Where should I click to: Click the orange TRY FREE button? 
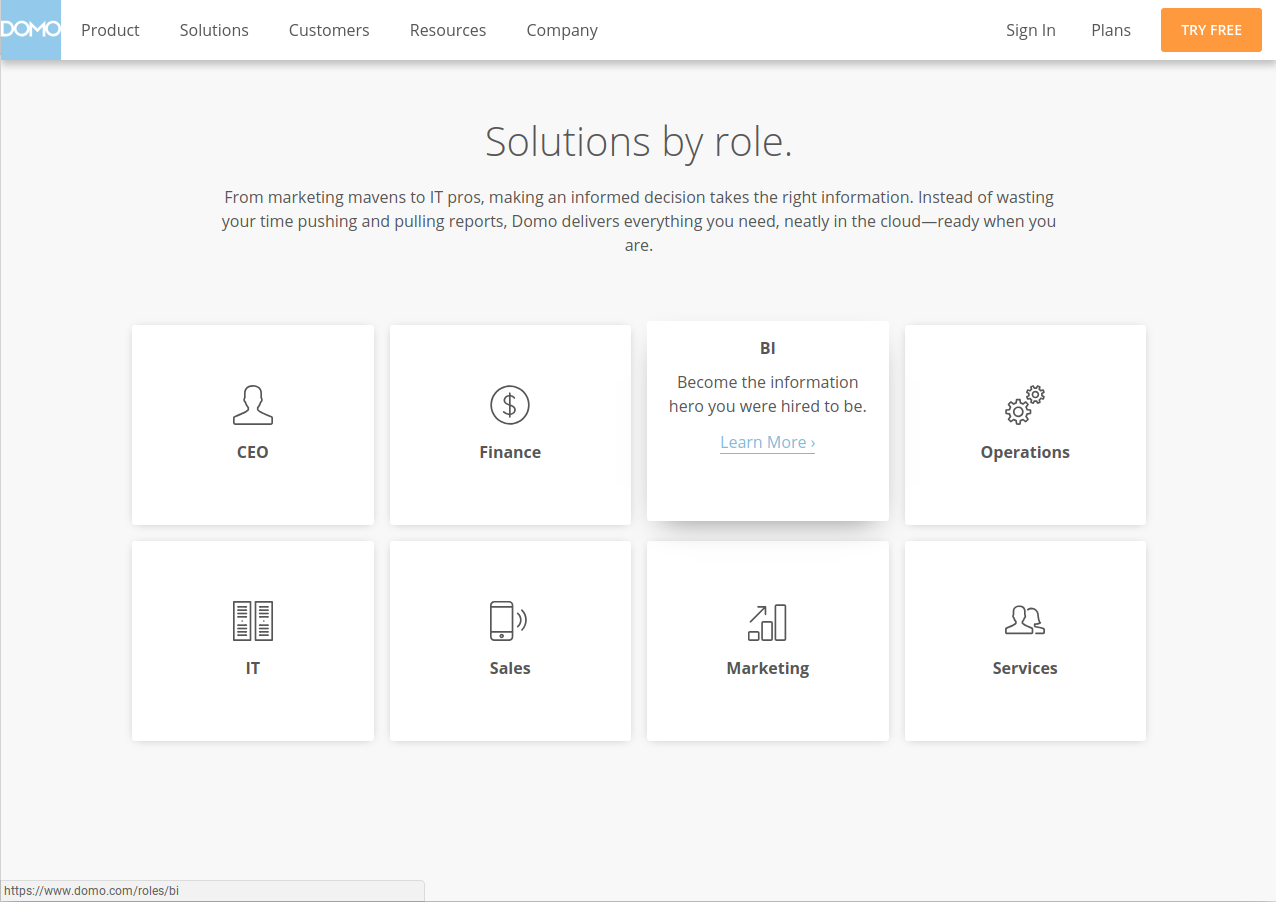coord(1211,30)
